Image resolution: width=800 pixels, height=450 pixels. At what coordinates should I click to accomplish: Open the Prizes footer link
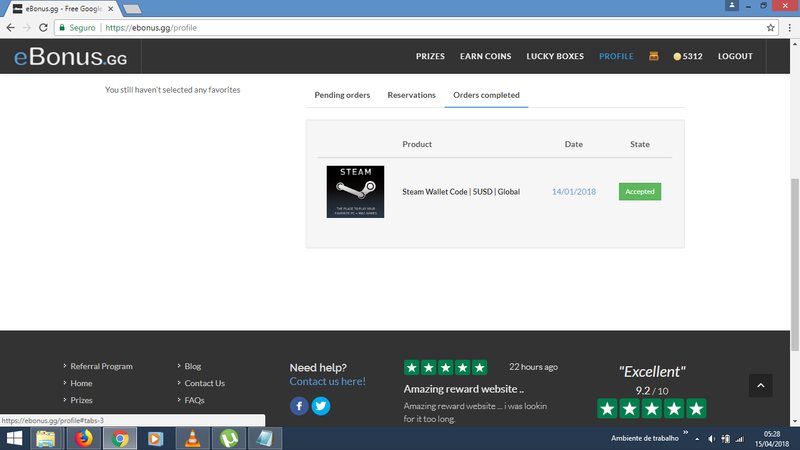pos(81,400)
